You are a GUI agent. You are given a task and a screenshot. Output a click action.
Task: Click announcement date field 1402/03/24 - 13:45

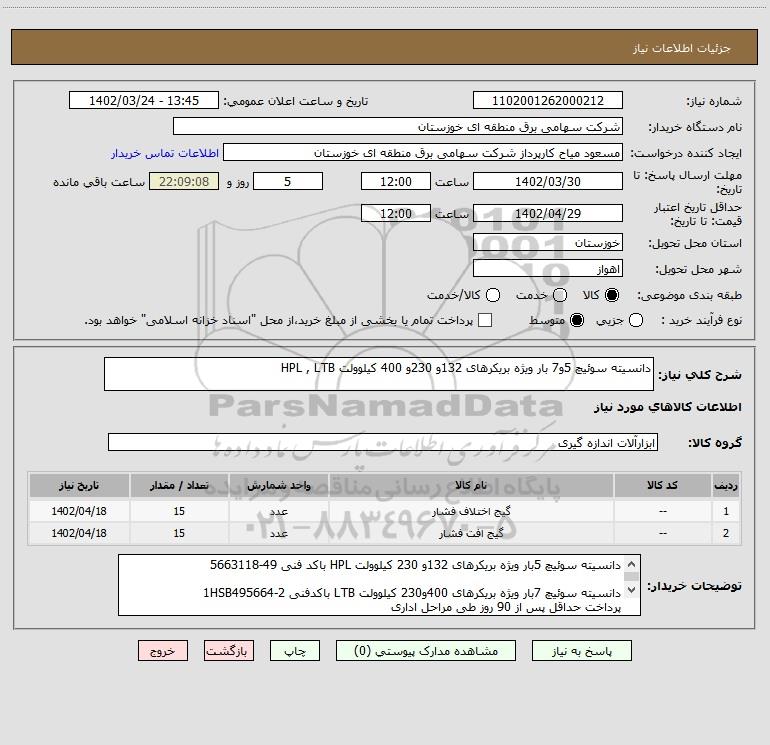[144, 101]
